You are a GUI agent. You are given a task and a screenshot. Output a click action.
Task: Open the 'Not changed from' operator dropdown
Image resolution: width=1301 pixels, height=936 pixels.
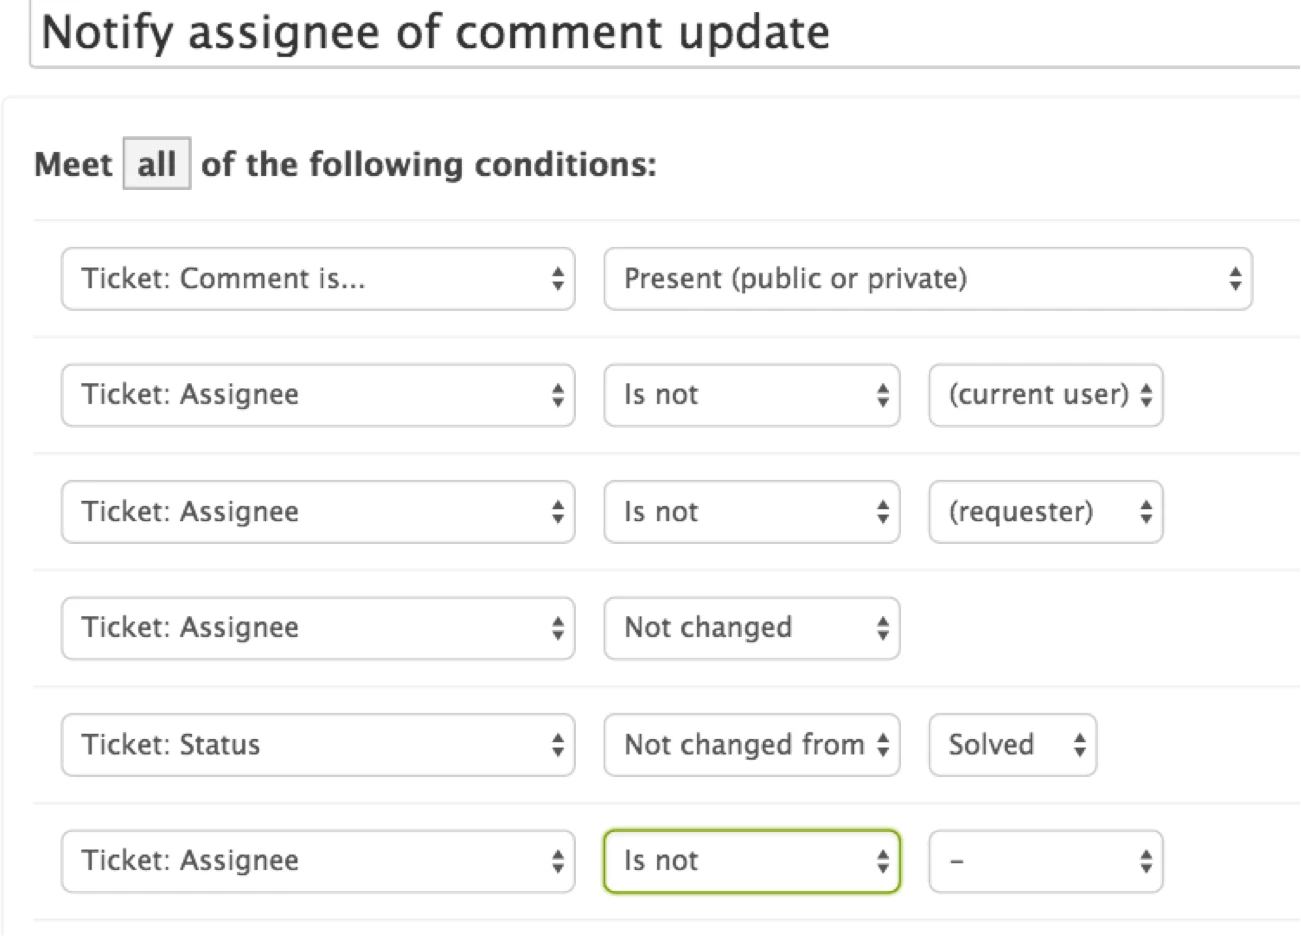click(751, 745)
